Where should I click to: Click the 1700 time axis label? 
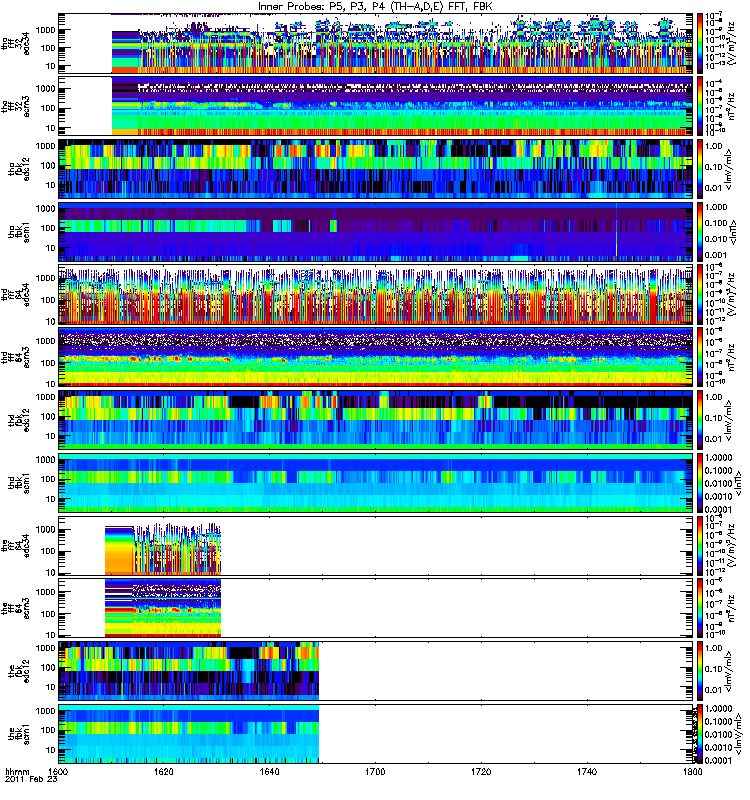(375, 771)
